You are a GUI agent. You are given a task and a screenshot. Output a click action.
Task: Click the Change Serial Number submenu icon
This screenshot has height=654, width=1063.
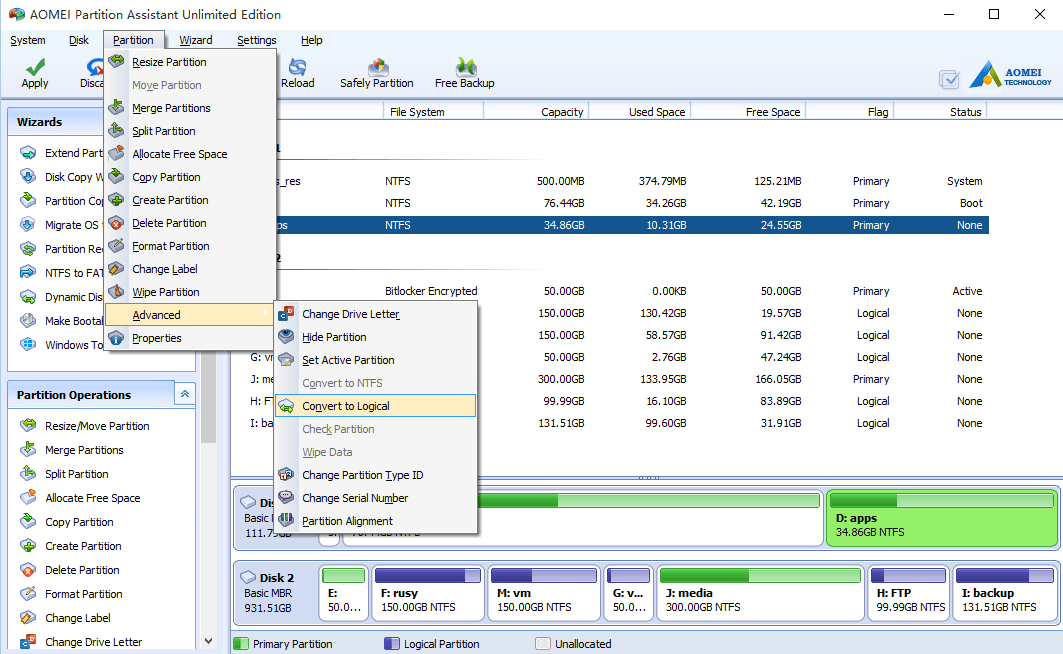pos(287,497)
